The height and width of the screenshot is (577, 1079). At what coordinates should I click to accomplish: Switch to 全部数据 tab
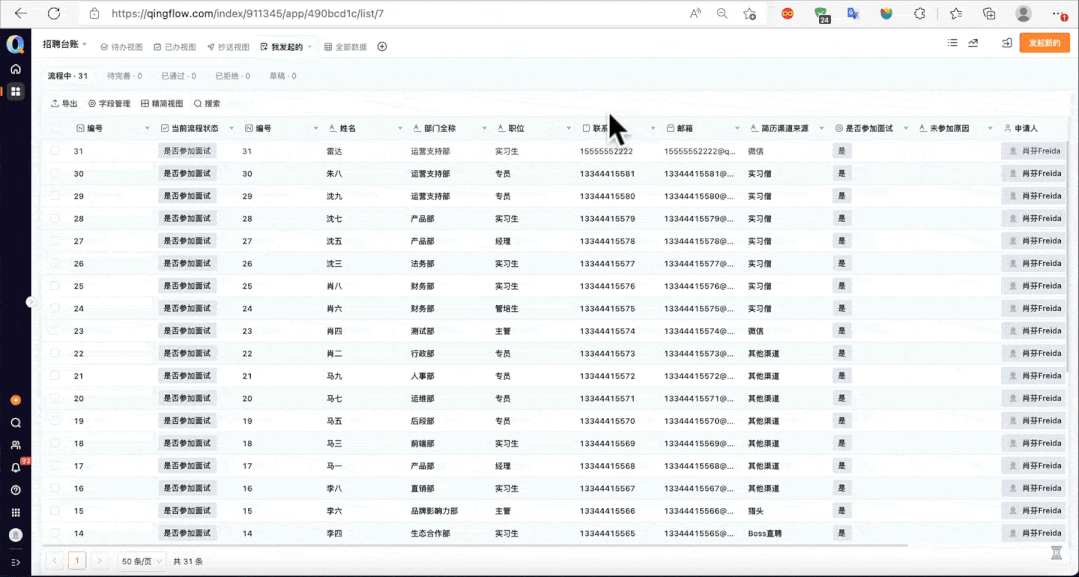click(x=345, y=47)
